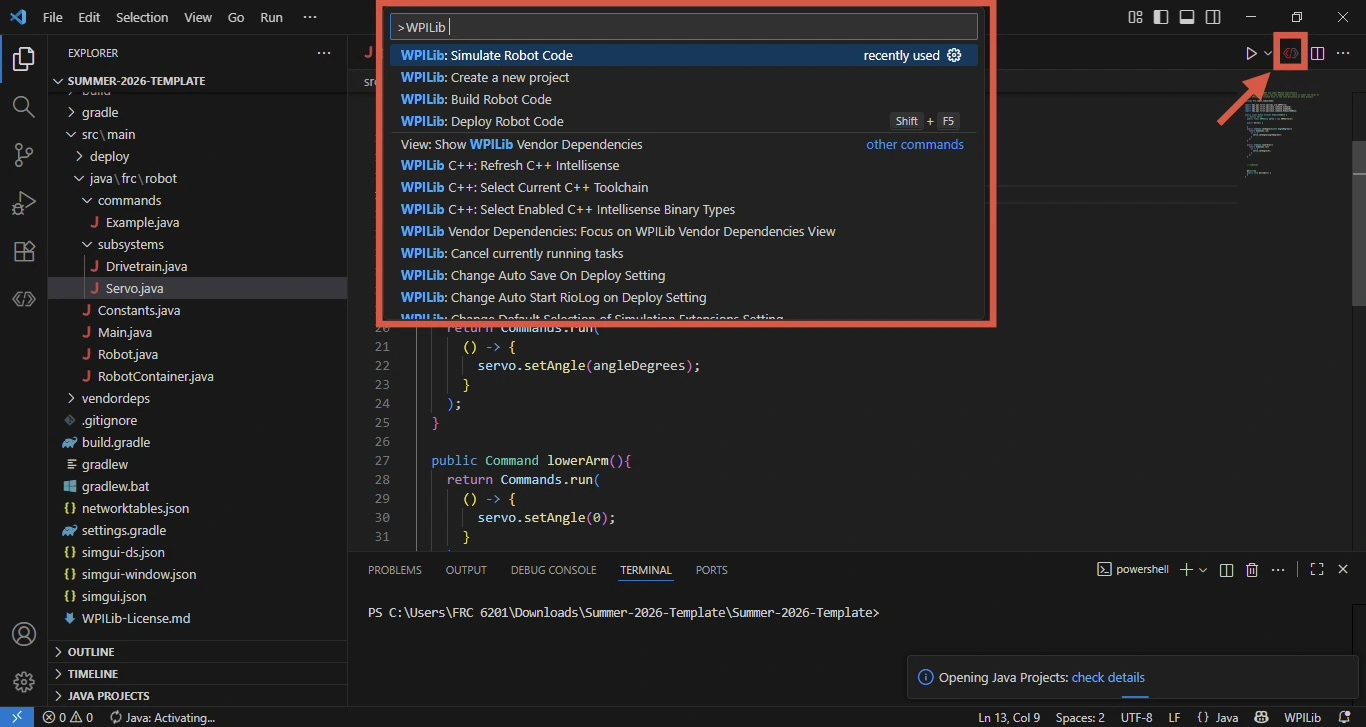
Task: Click the remote window status bar icon
Action: tap(17, 717)
